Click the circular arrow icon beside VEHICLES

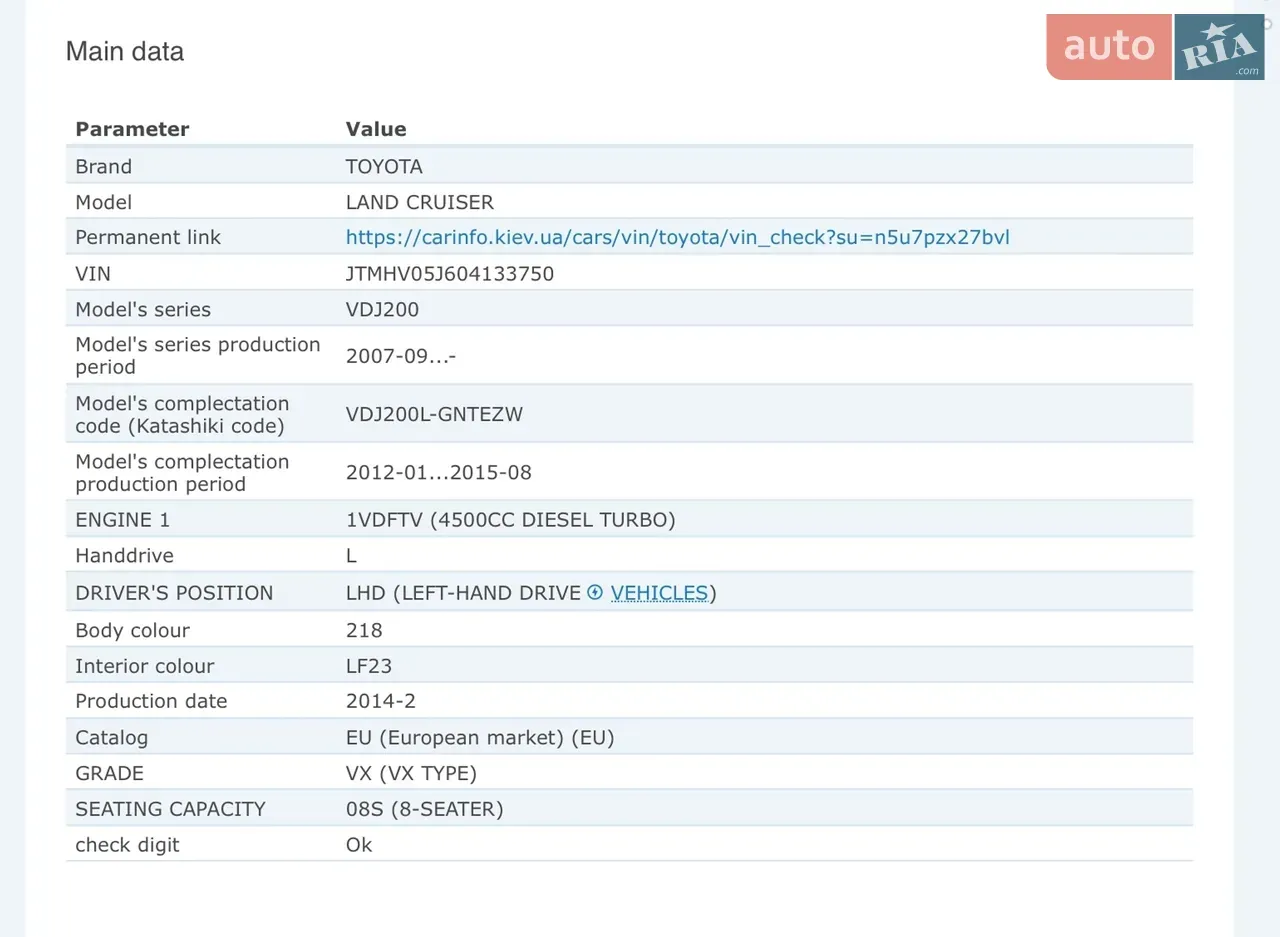[596, 592]
